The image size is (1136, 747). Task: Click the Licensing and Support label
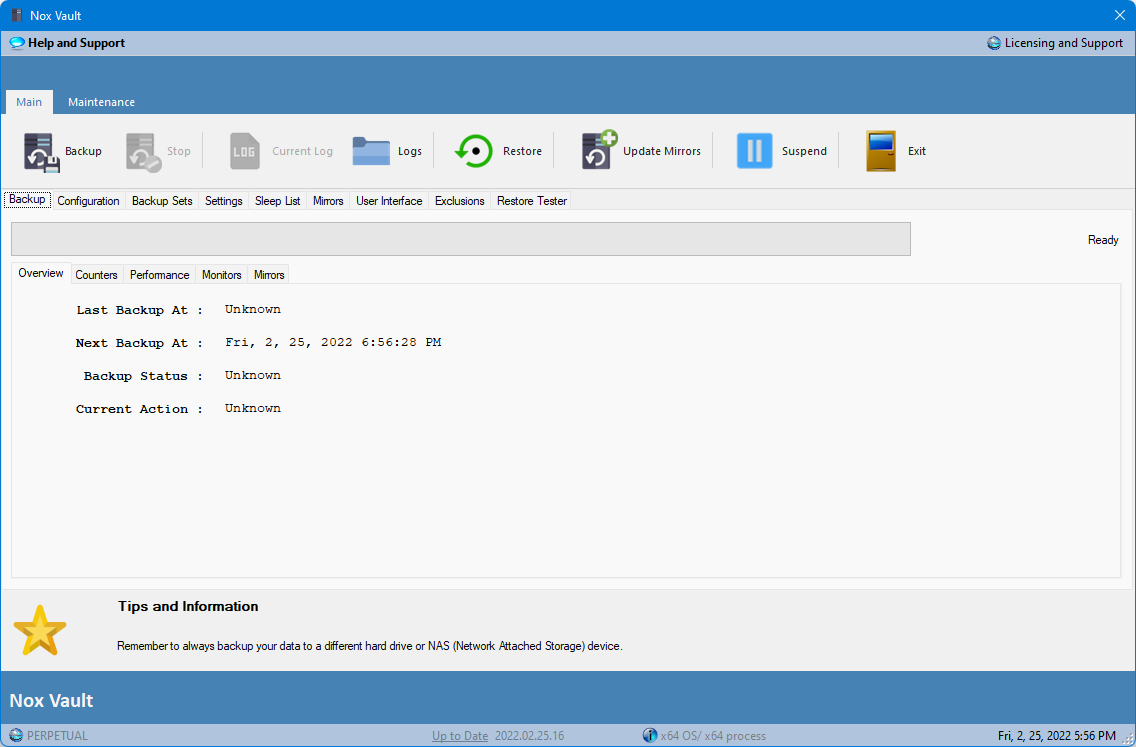pos(1064,43)
